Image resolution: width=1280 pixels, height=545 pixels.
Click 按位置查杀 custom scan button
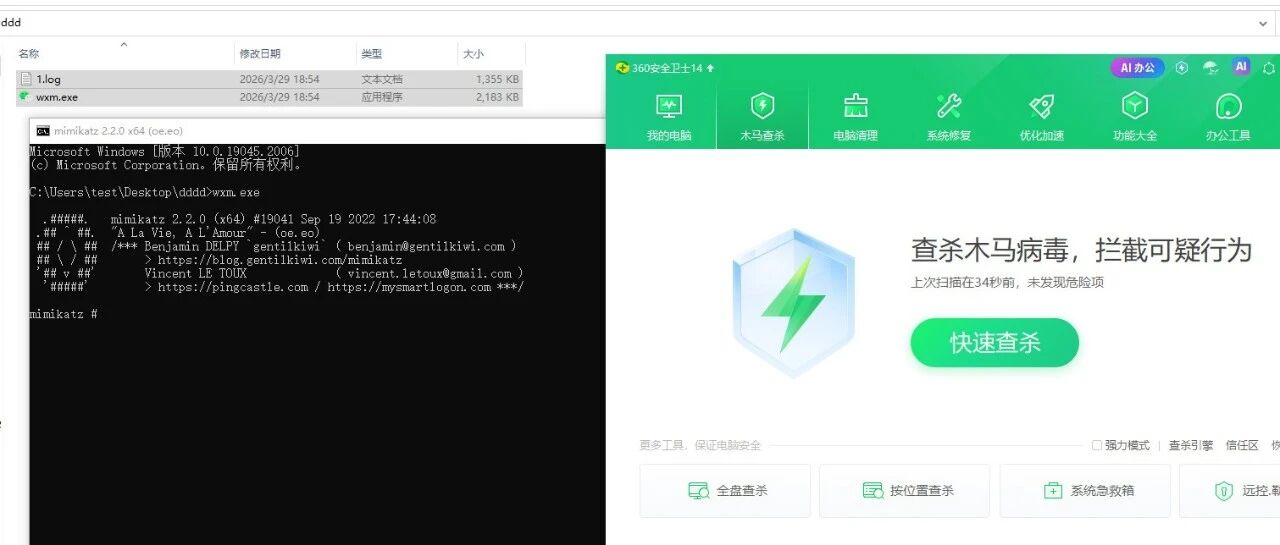coord(904,490)
